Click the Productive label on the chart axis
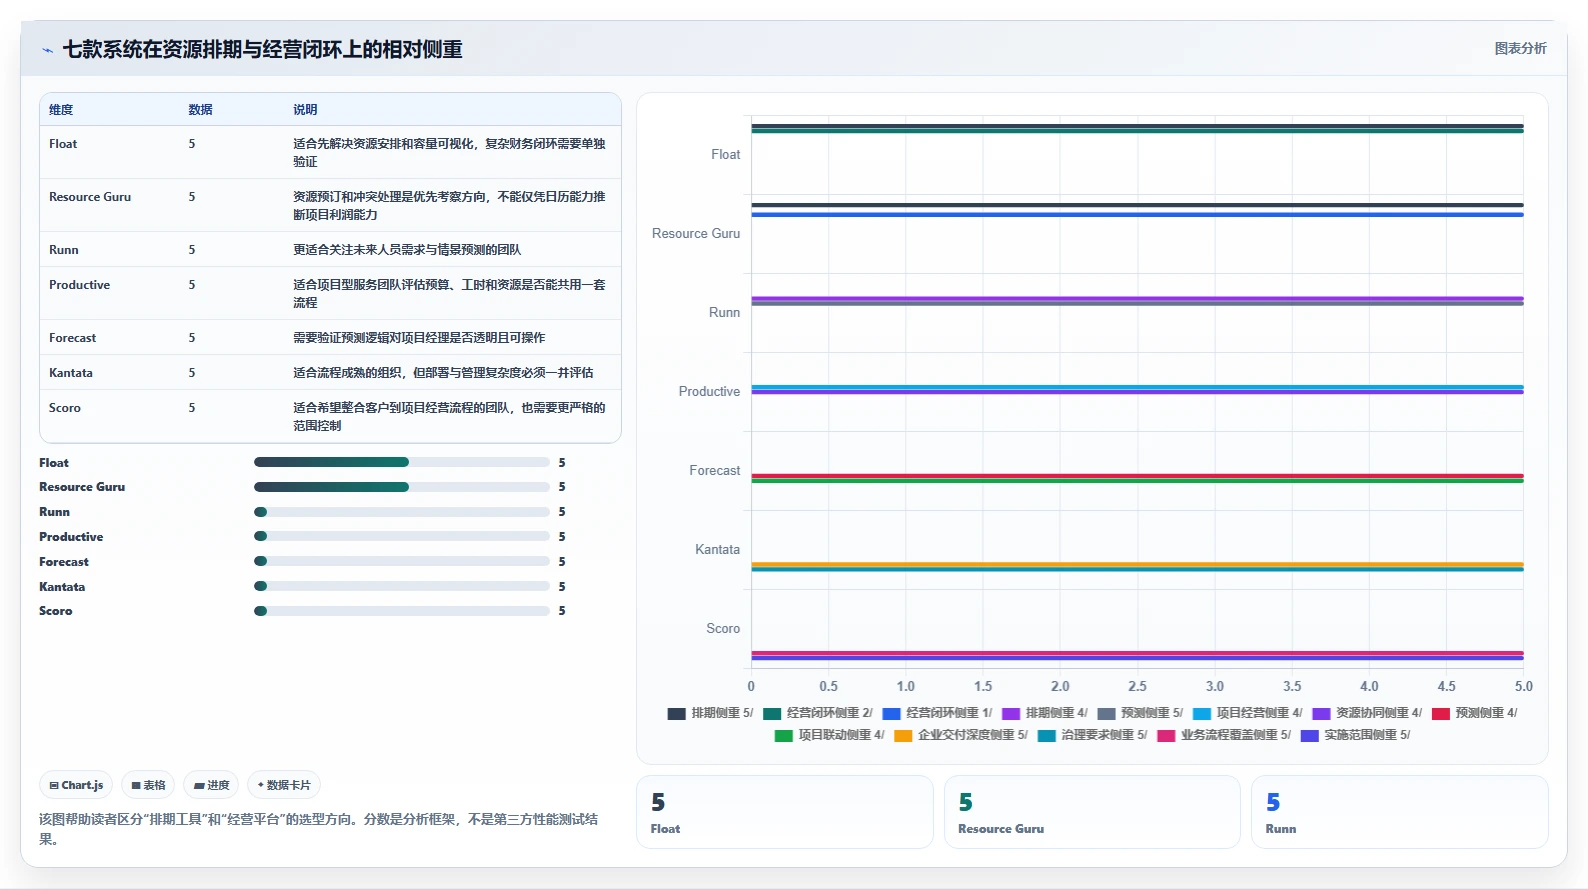The height and width of the screenshot is (889, 1588). click(x=710, y=392)
